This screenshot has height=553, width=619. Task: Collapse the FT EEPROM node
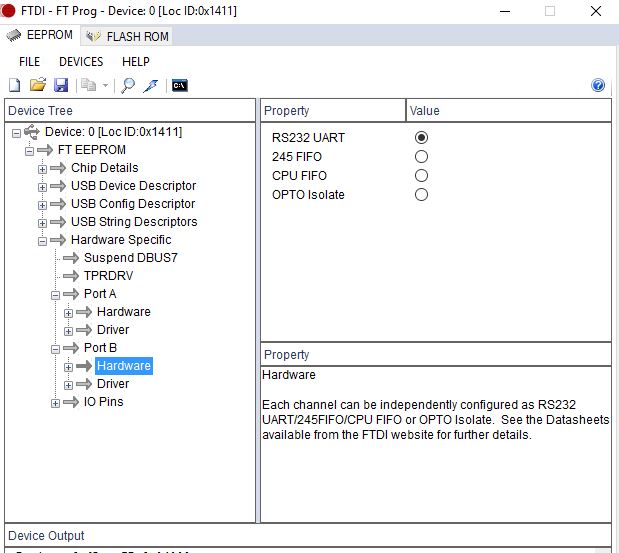pos(29,151)
